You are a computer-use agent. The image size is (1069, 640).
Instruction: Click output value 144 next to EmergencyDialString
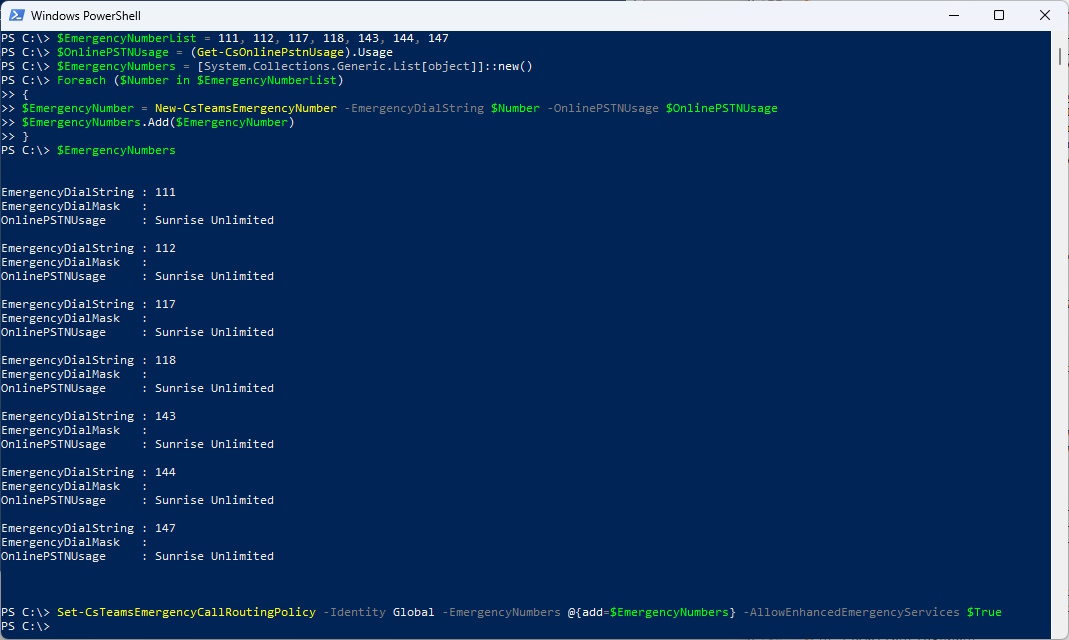(165, 472)
